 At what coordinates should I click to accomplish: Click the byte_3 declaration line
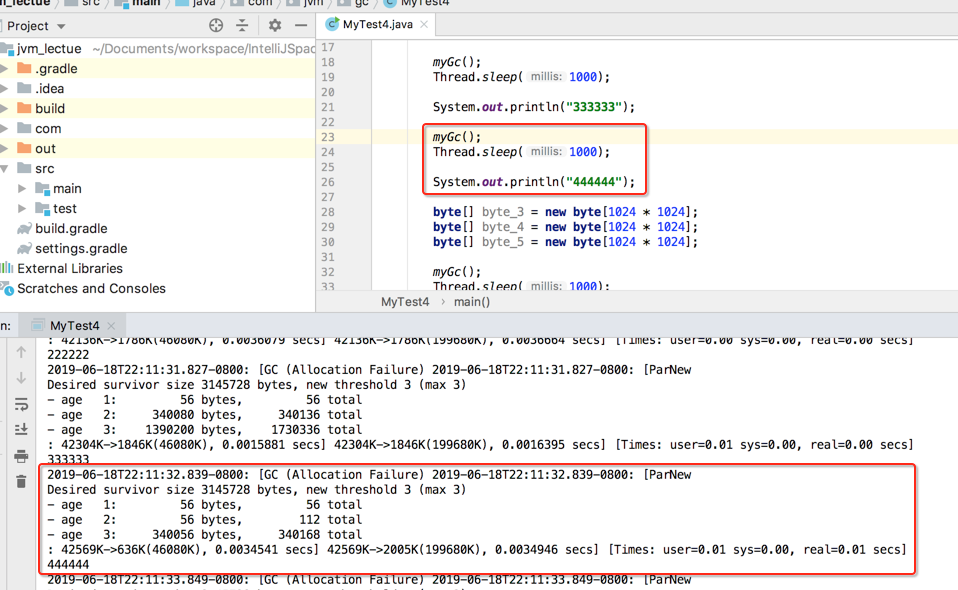click(565, 212)
